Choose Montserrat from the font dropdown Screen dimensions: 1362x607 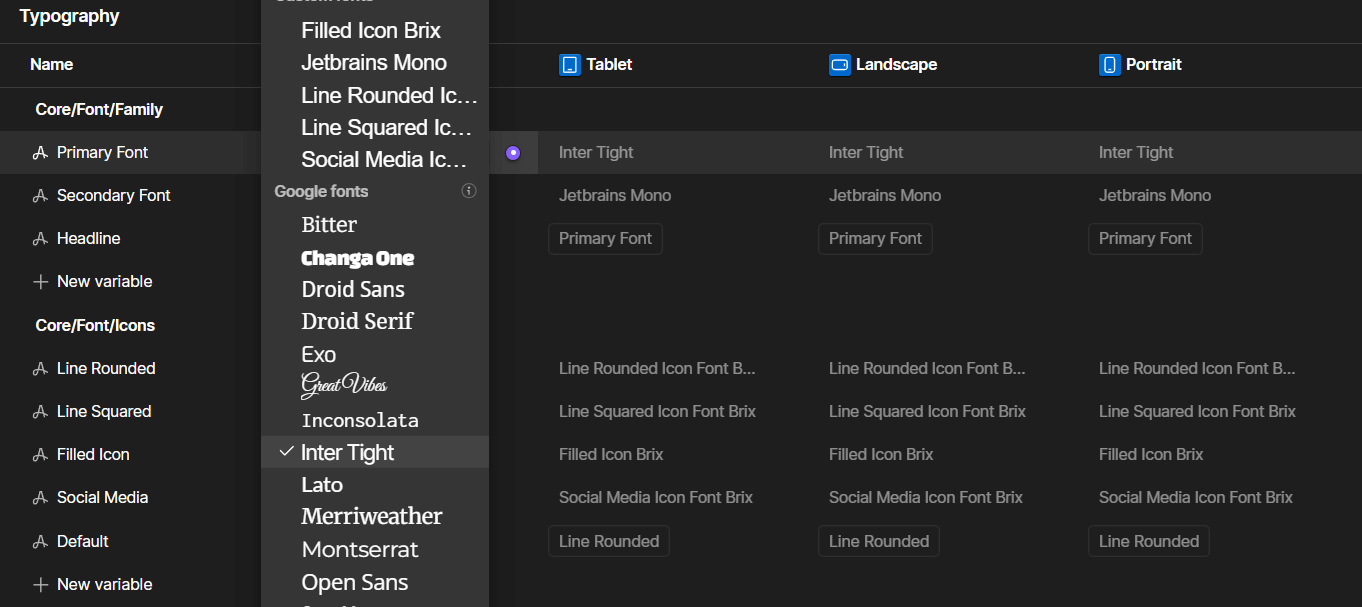click(x=359, y=549)
